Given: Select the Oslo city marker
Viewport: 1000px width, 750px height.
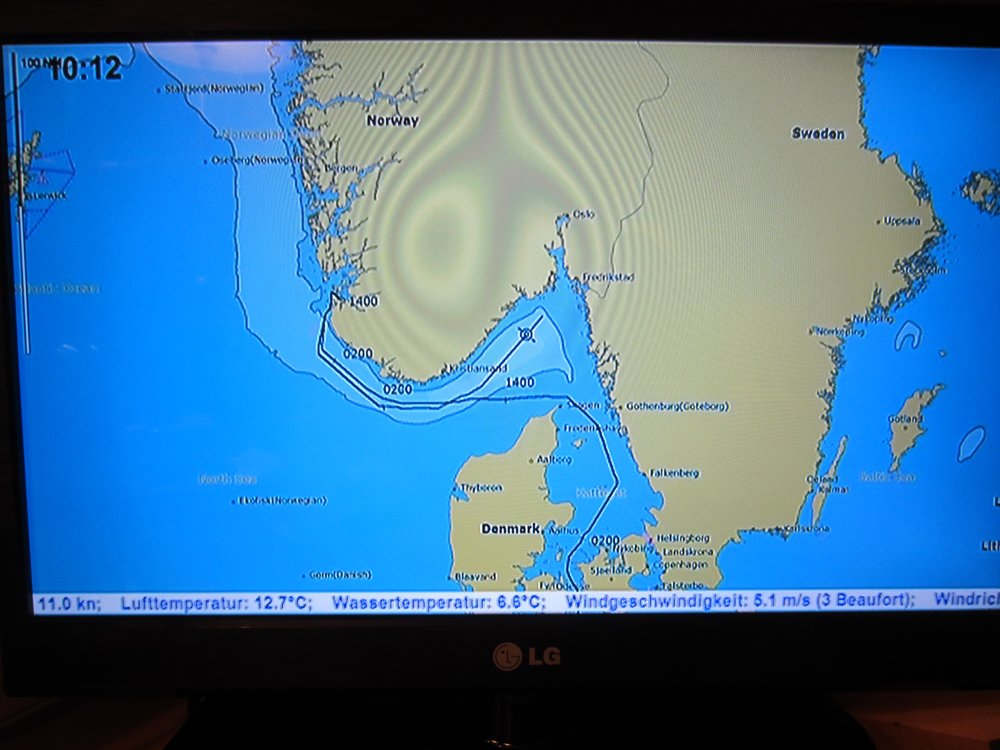Looking at the screenshot, I should click(567, 216).
